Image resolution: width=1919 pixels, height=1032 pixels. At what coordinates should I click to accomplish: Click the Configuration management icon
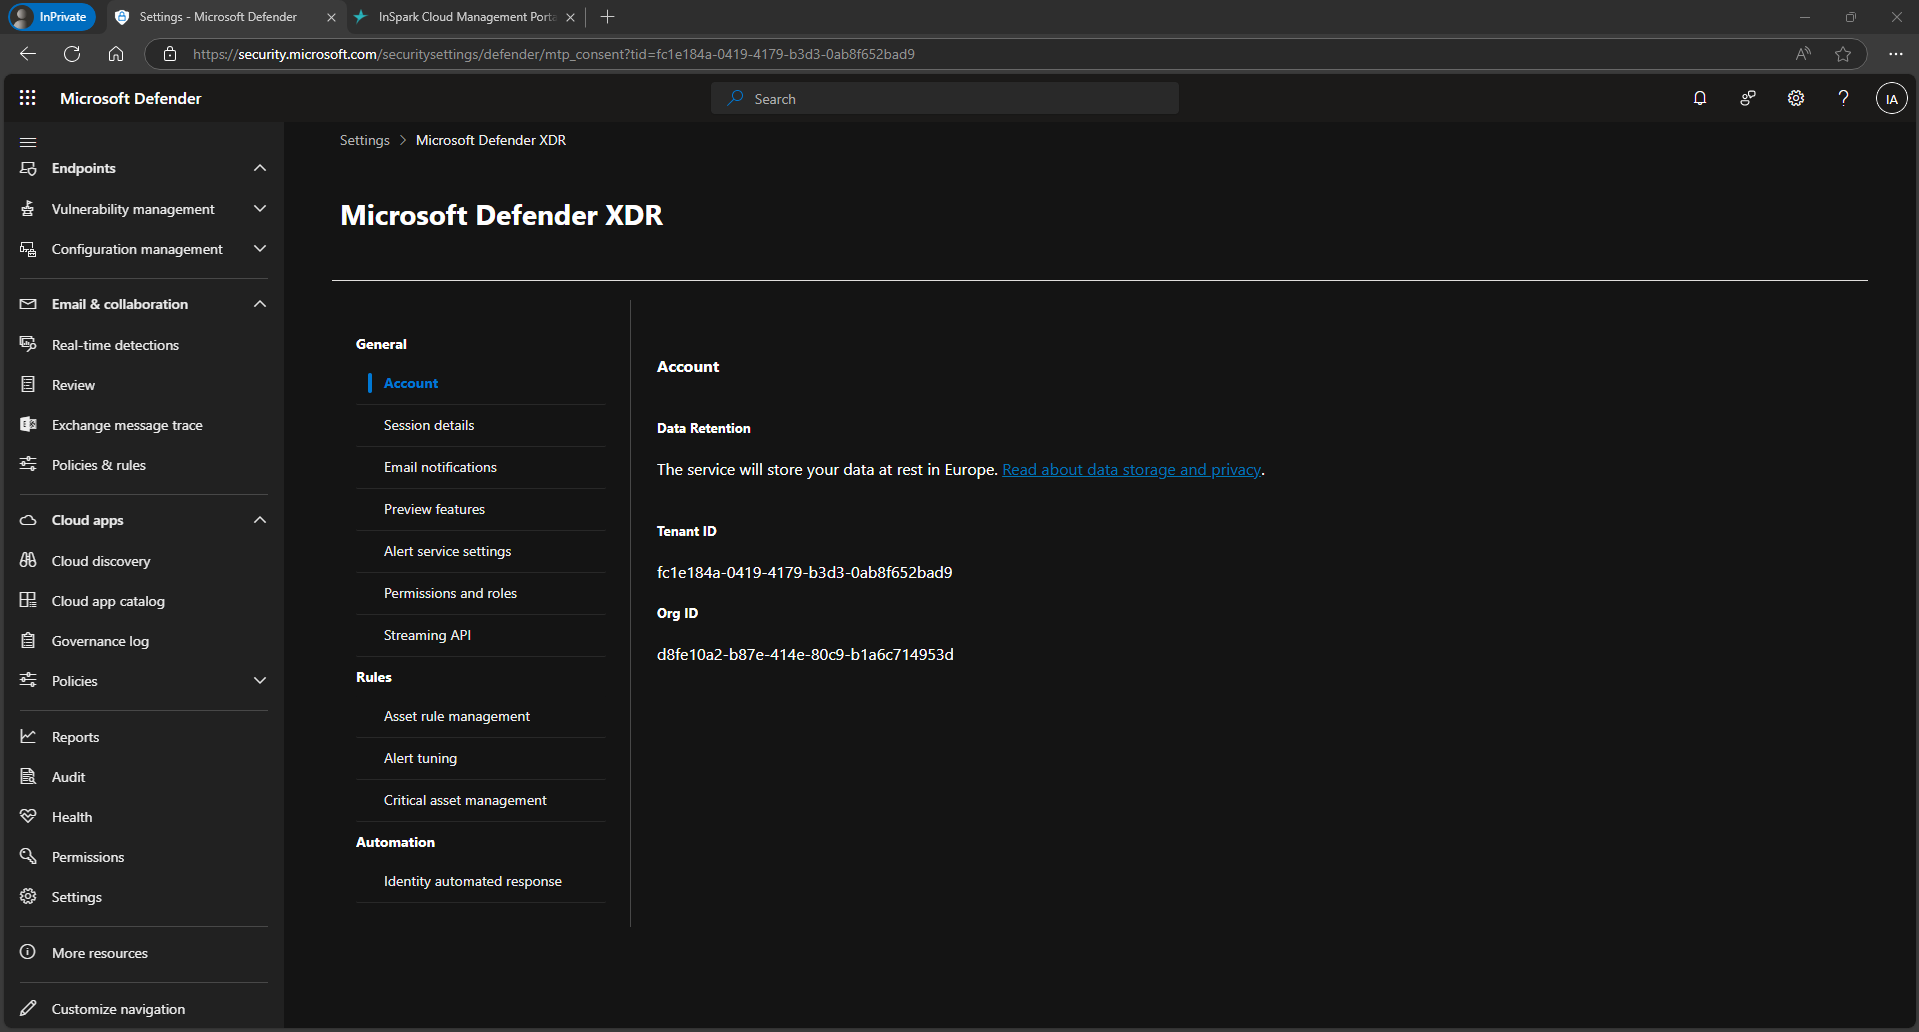point(28,249)
